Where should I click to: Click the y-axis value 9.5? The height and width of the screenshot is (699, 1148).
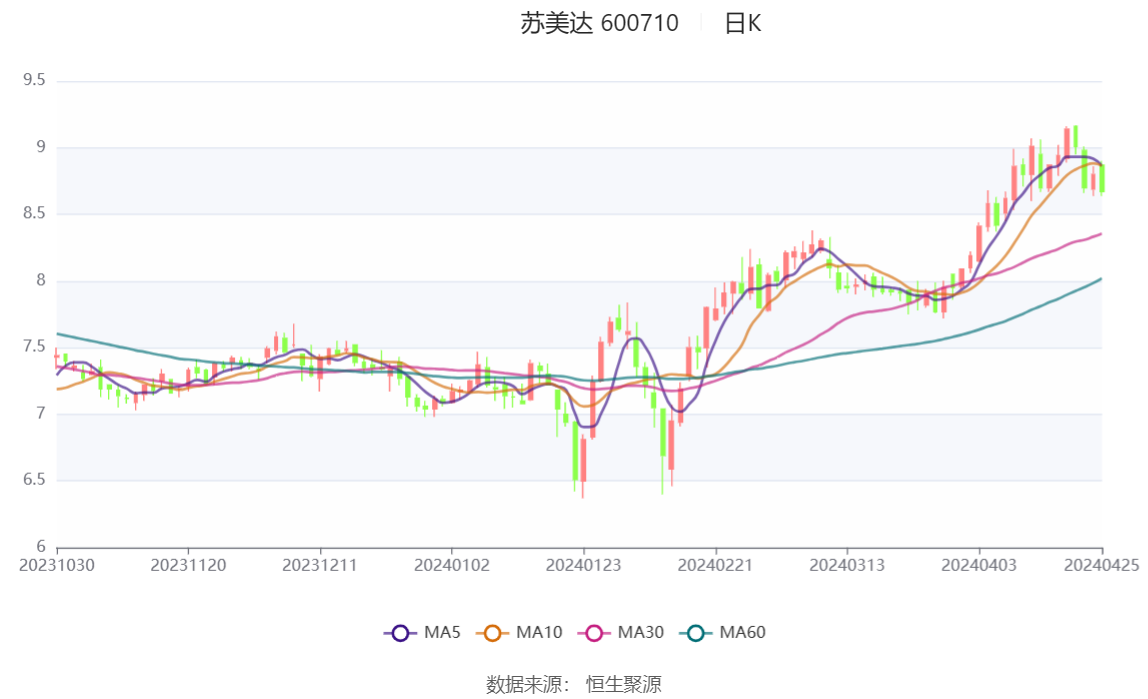pos(34,80)
